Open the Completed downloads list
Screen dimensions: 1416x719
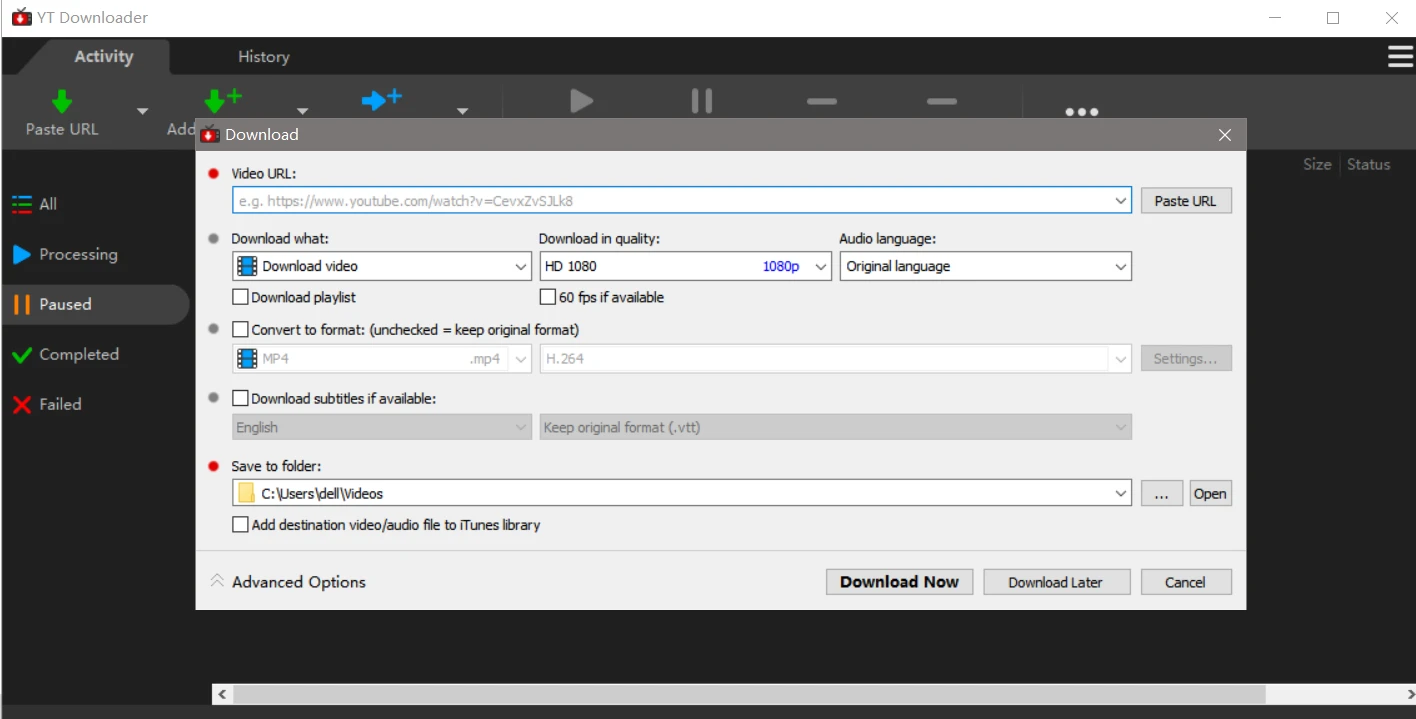point(78,354)
